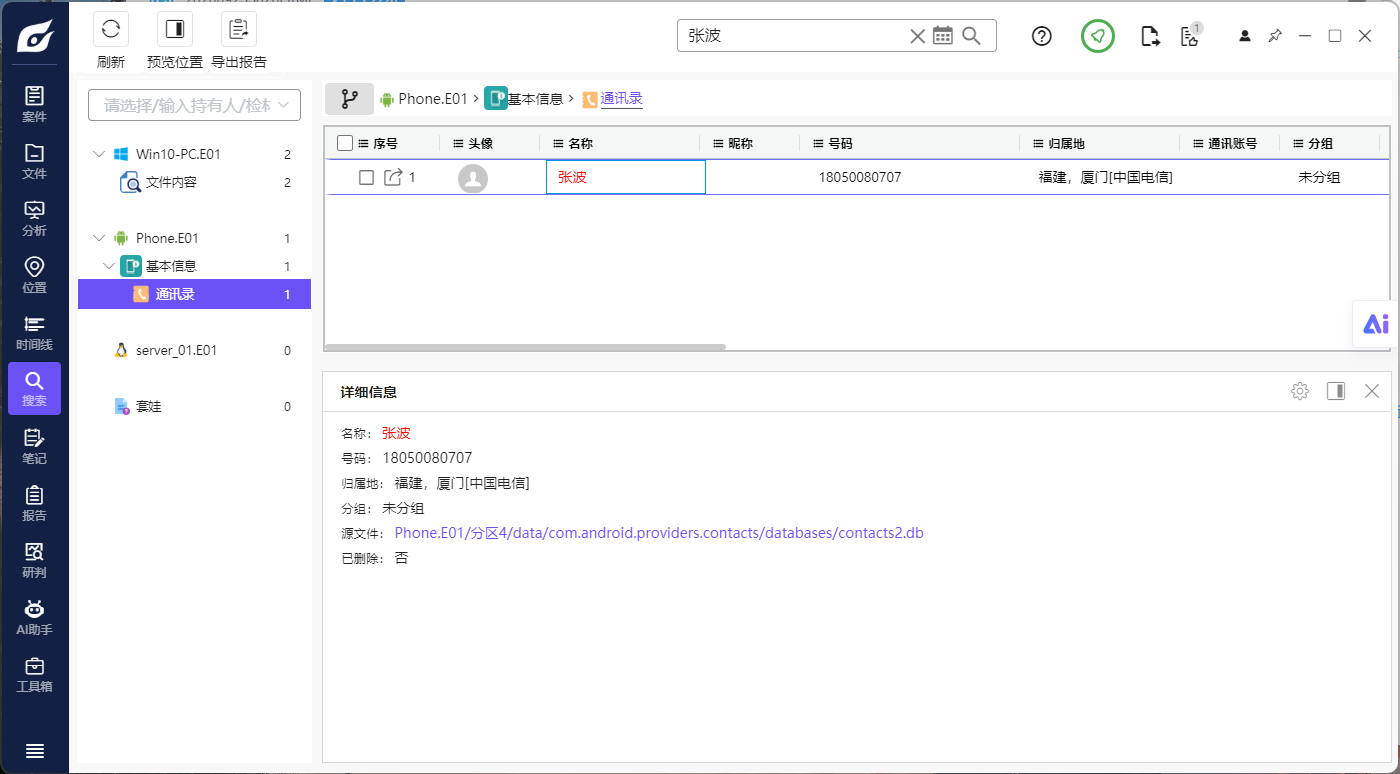
Task: Close the 详细信息 detail panel
Action: (1372, 391)
